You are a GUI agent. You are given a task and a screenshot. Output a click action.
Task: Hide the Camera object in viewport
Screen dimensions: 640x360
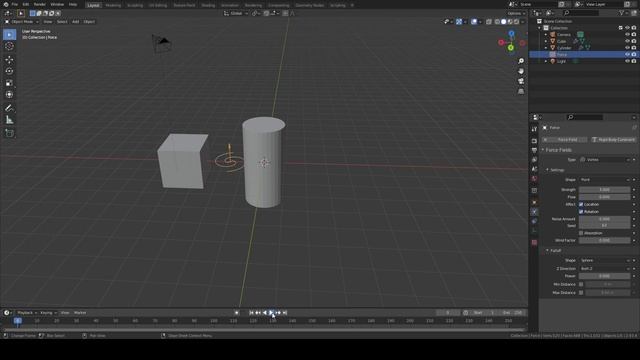(627, 35)
